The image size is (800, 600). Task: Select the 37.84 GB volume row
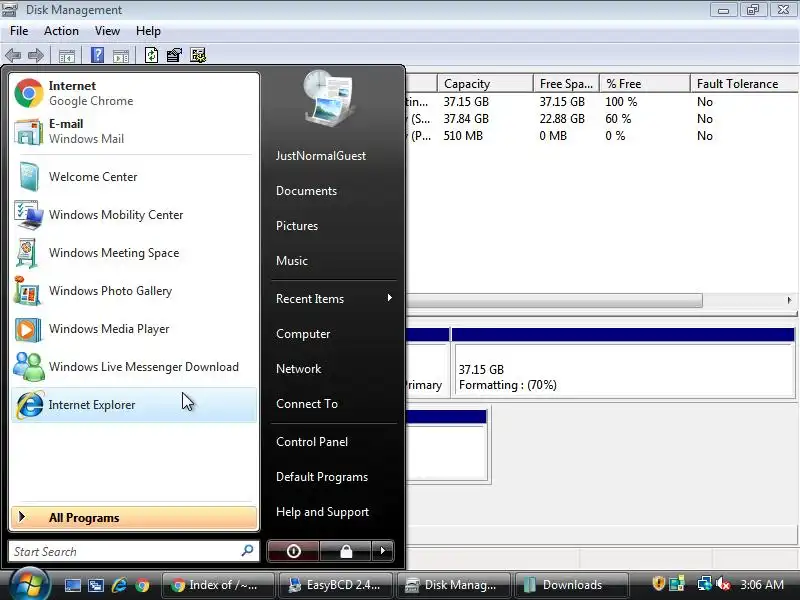pyautogui.click(x=602, y=119)
